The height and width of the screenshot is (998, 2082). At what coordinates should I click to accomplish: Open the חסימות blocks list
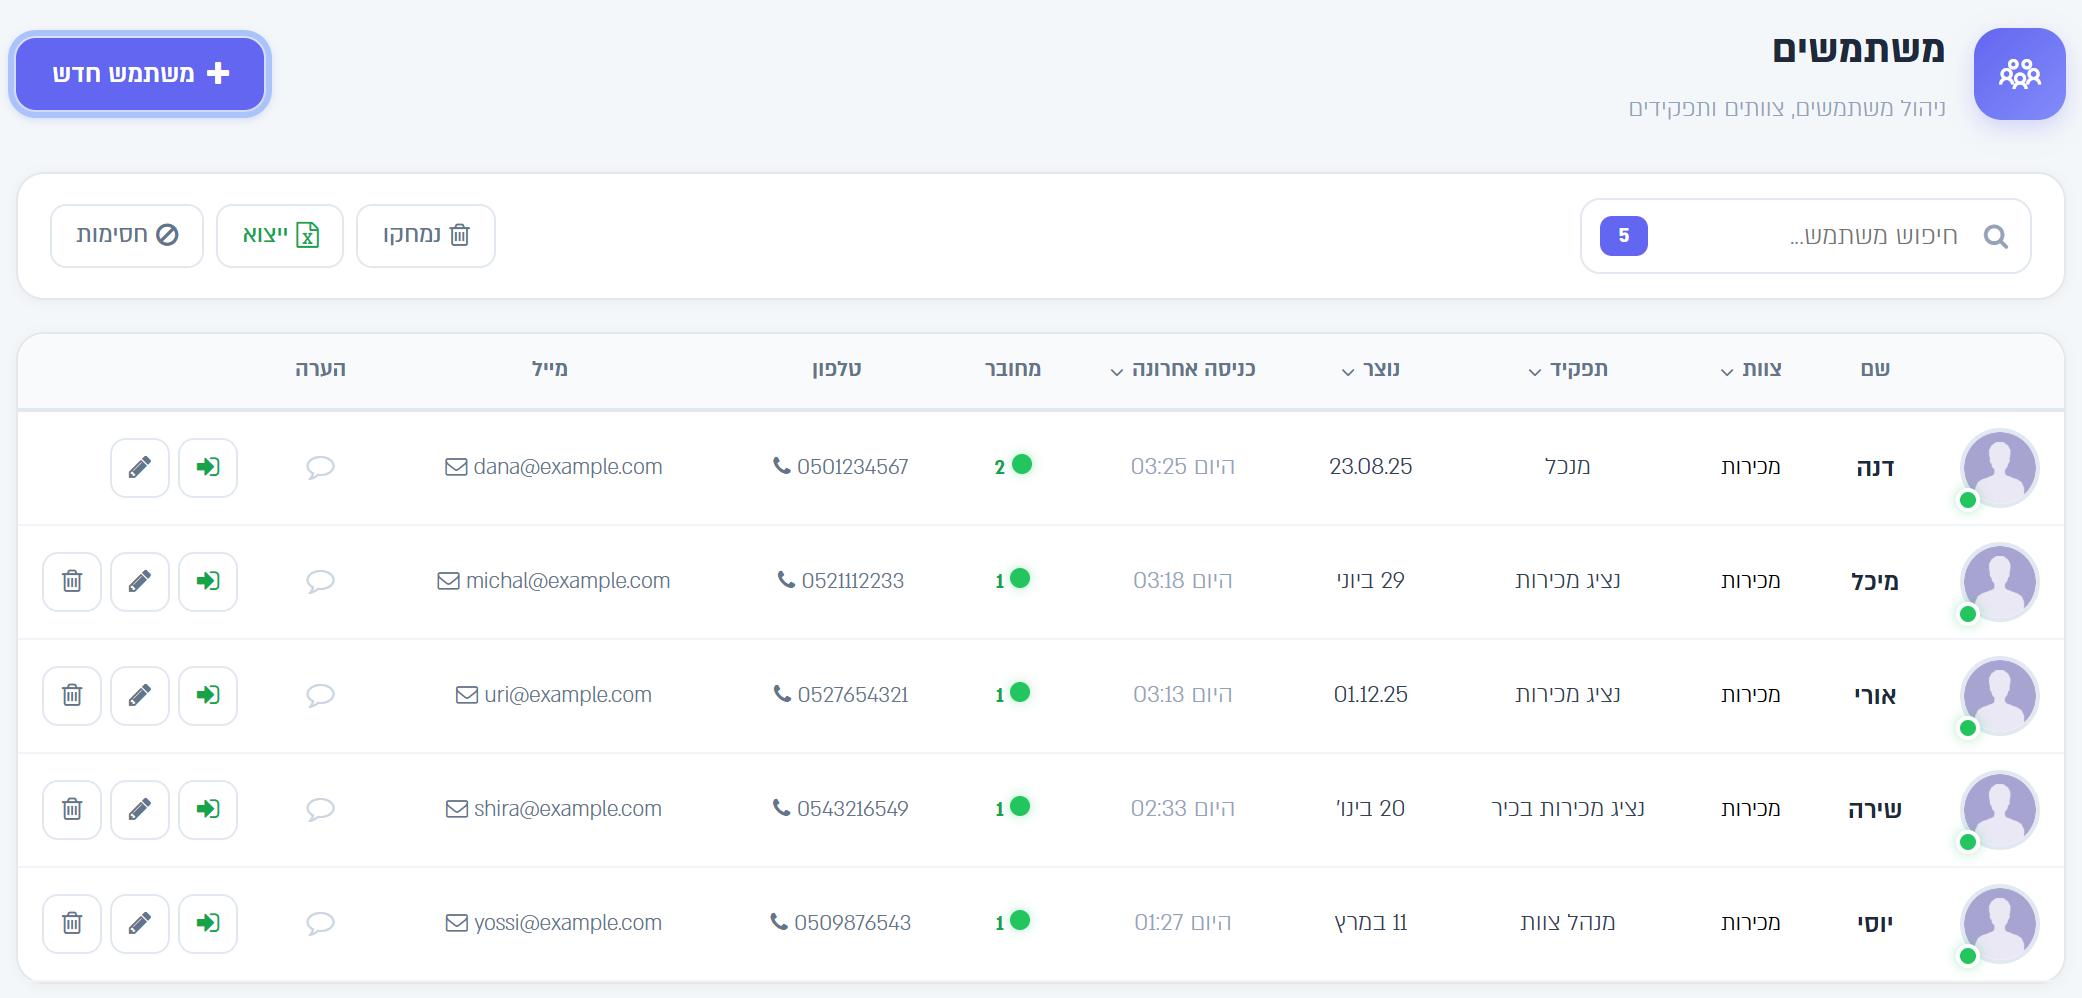(x=127, y=236)
